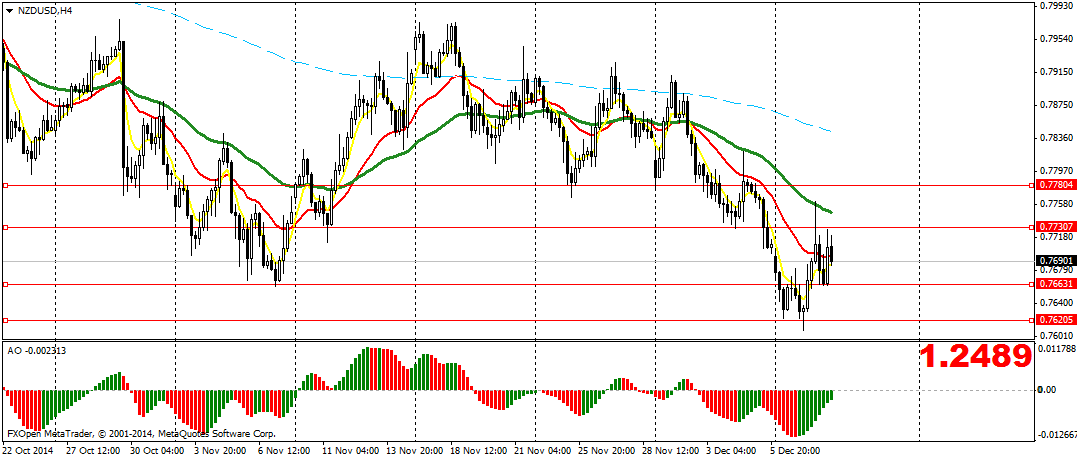The image size is (1077, 459).
Task: Click the 22 Oct 2014 date on time axis
Action: pos(29,450)
